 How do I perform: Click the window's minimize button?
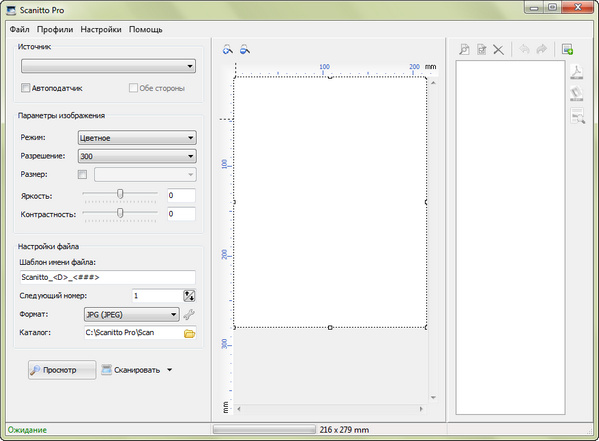[534, 7]
